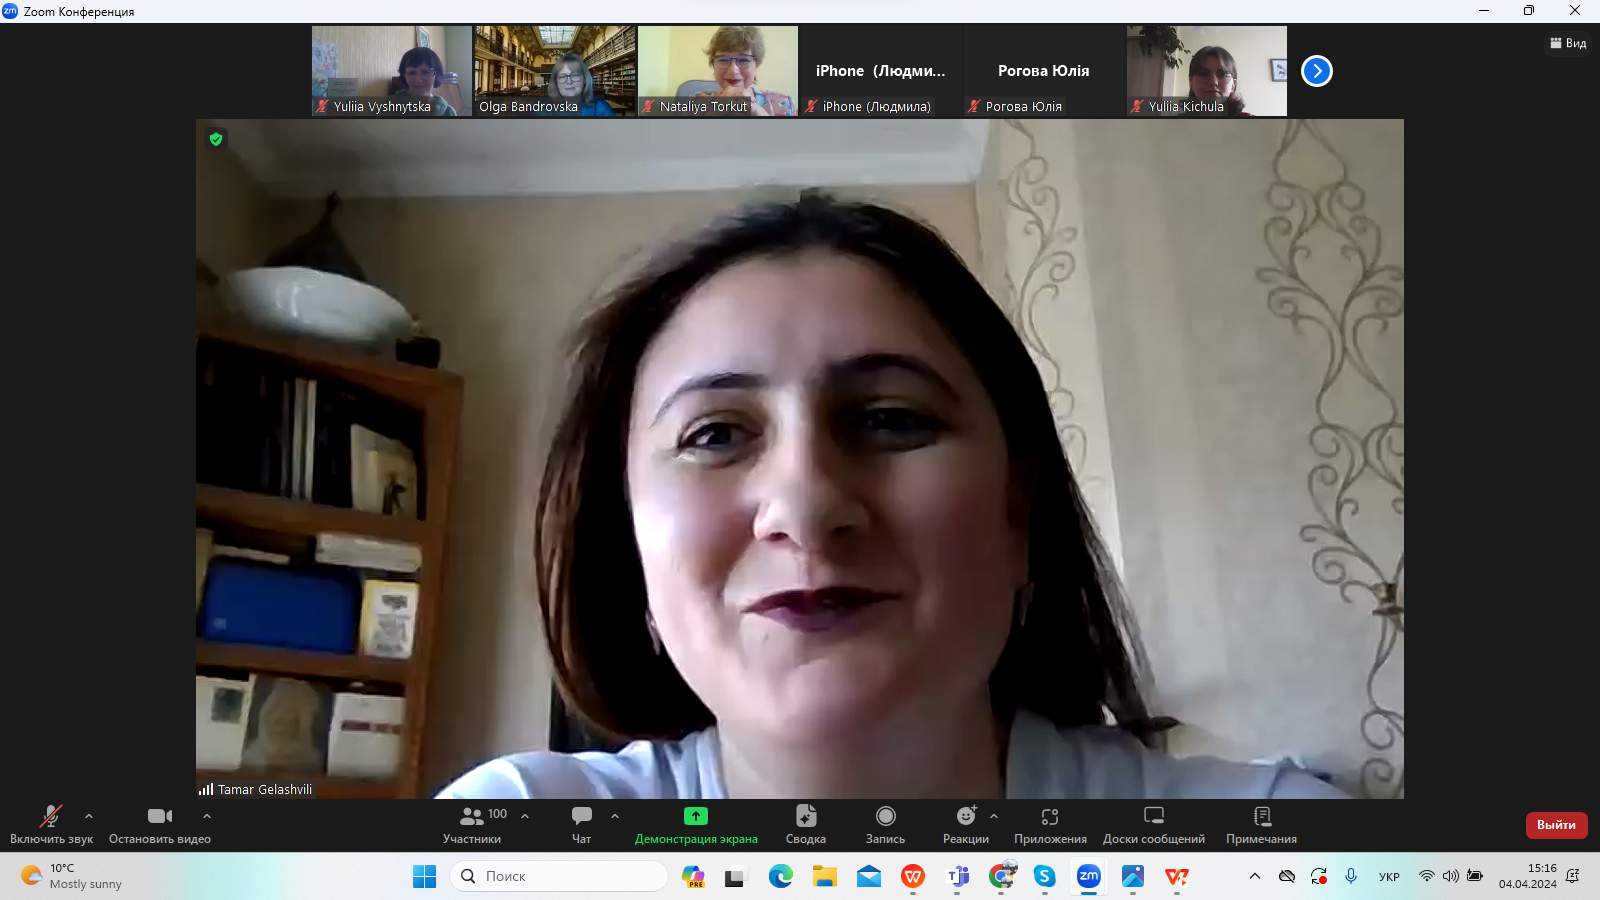Open the Apps (Приложения) icon

(1049, 816)
